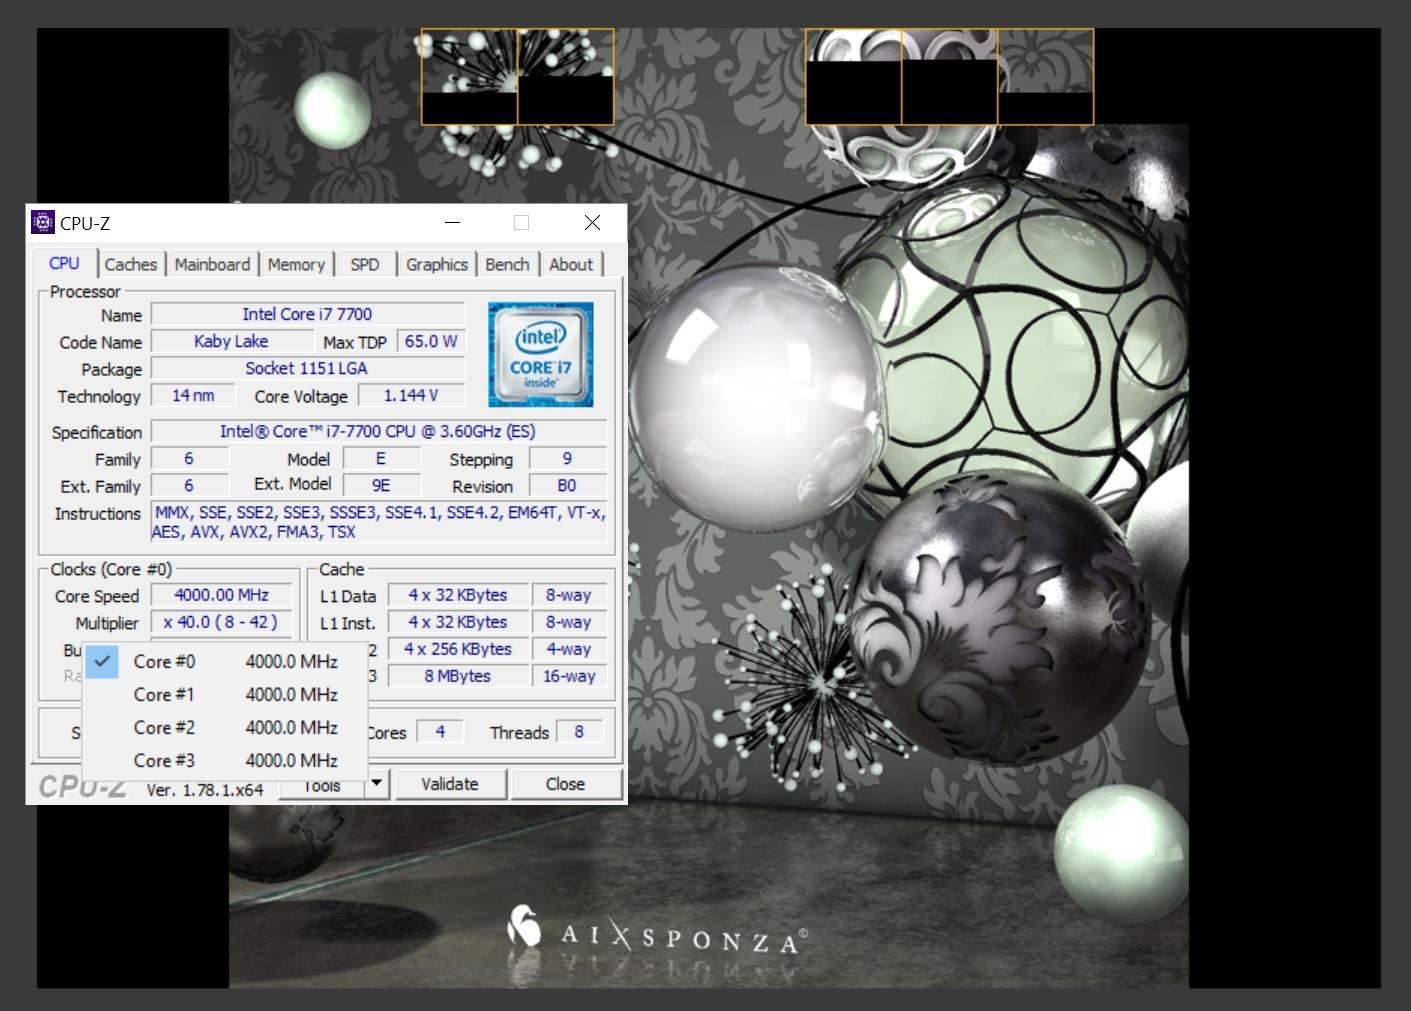Click the Multiplier value x 40.0 (8 - 42)

[221, 622]
